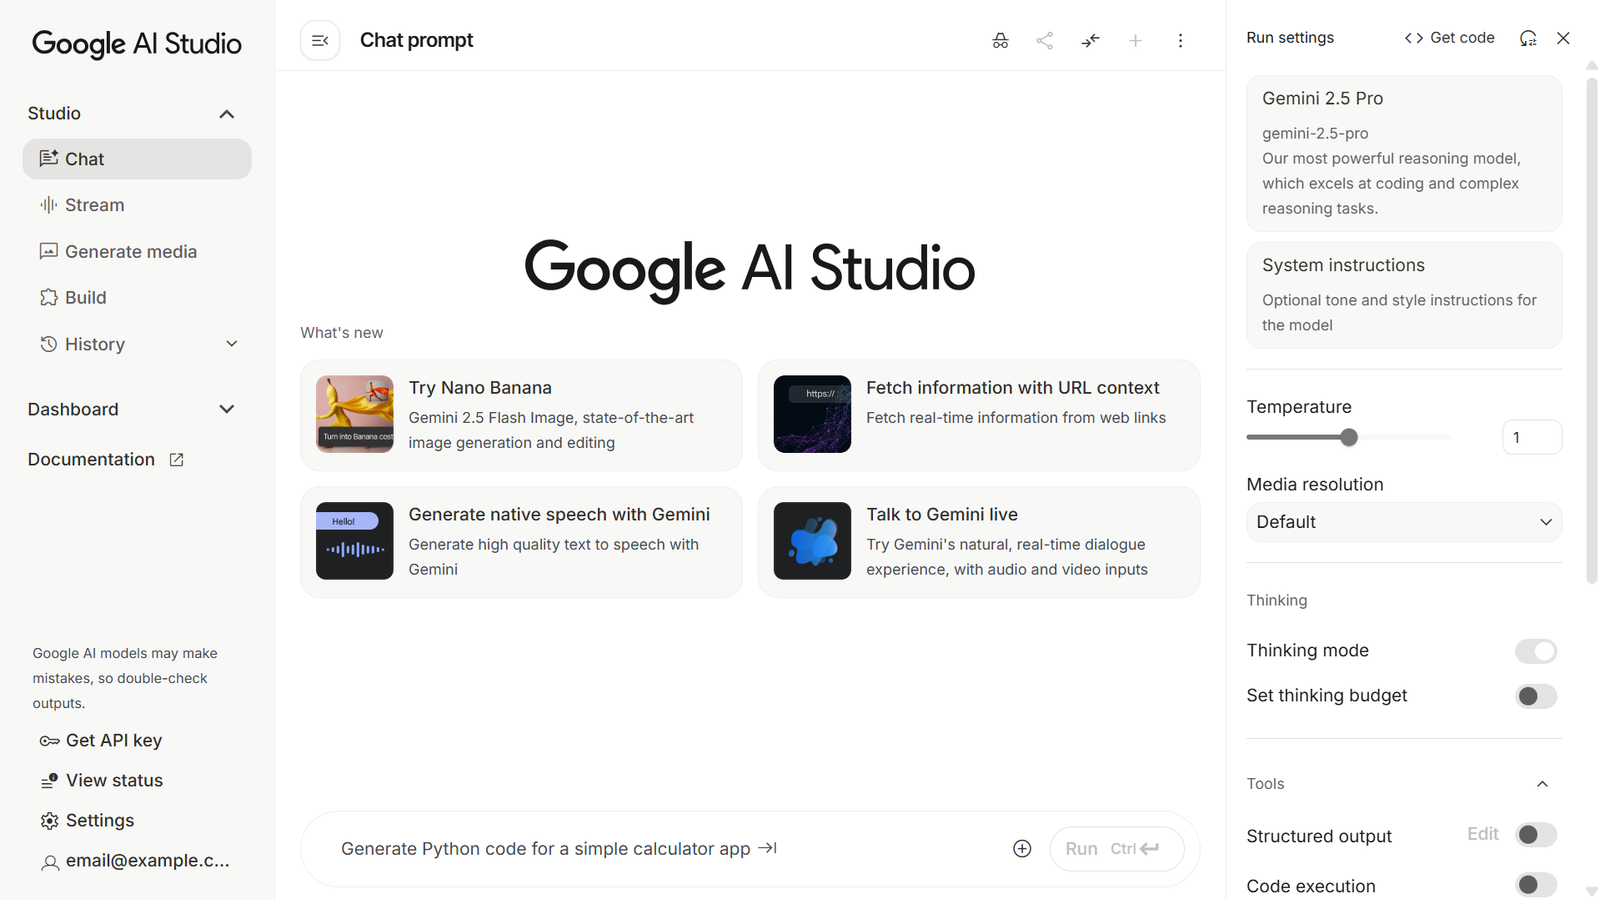This screenshot has width=1600, height=900.
Task: Click the key icon for Get API key
Action: point(49,741)
